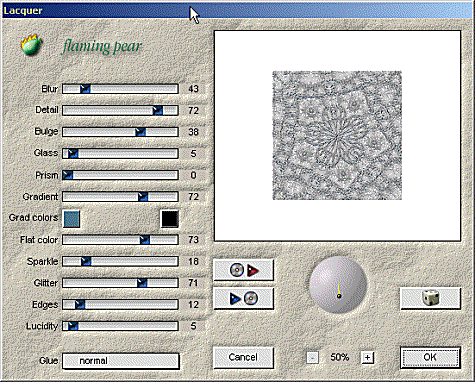Image resolution: width=475 pixels, height=382 pixels.
Task: Click the light direction sphere
Action: pyautogui.click(x=338, y=285)
